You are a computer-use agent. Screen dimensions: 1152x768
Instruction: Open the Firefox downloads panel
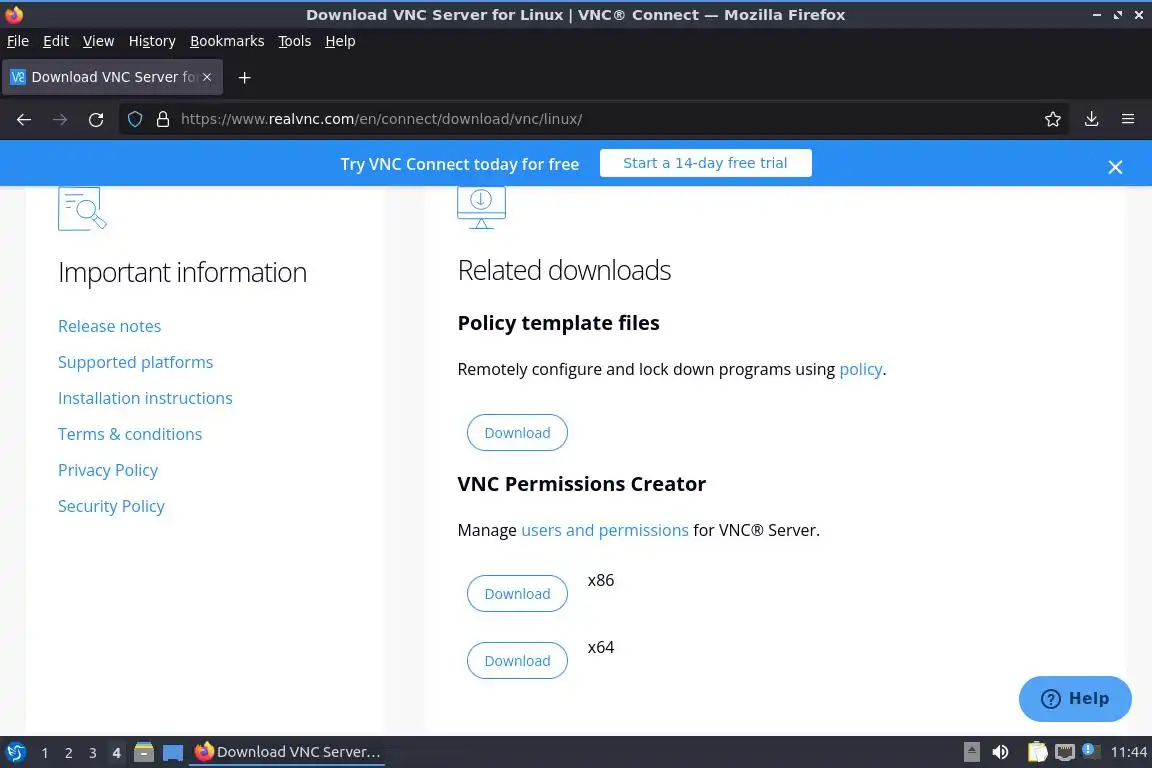1092,119
